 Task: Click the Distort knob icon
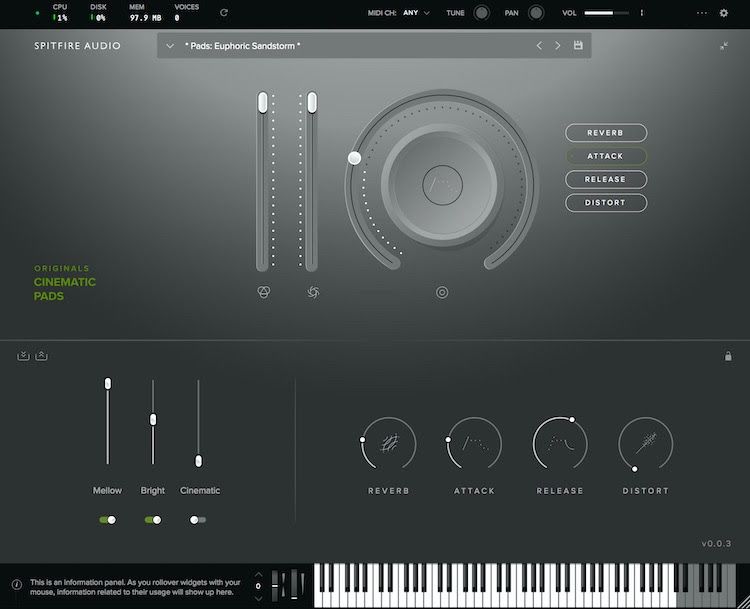(645, 443)
